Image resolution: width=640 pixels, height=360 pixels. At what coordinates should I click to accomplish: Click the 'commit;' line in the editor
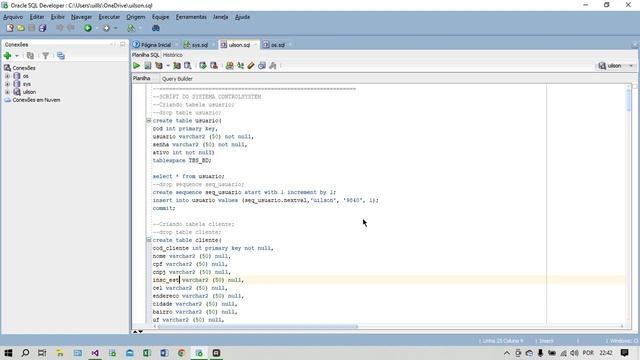(x=164, y=208)
